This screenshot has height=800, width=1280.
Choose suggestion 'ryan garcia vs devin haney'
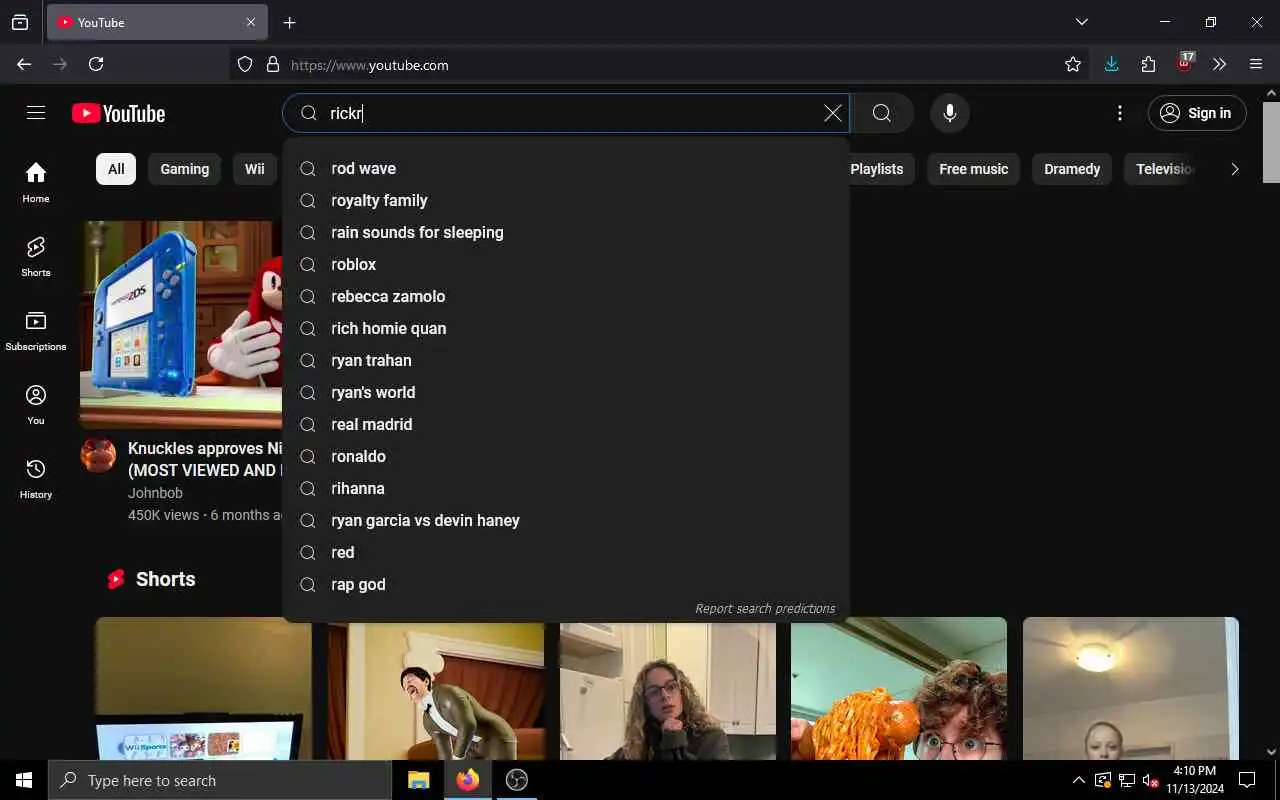tap(566, 520)
